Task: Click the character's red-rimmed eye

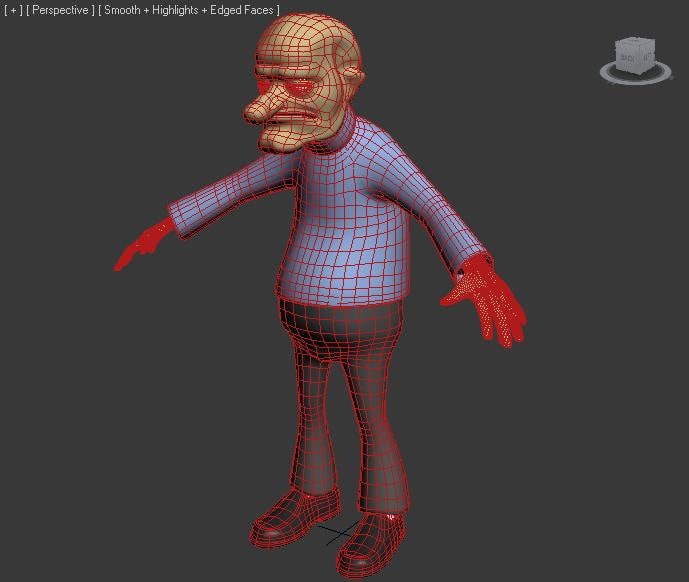Action: coord(298,88)
